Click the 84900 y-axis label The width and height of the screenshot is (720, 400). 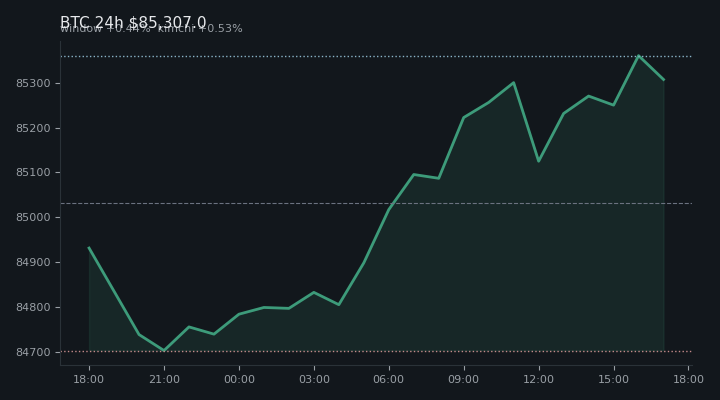[33, 262]
